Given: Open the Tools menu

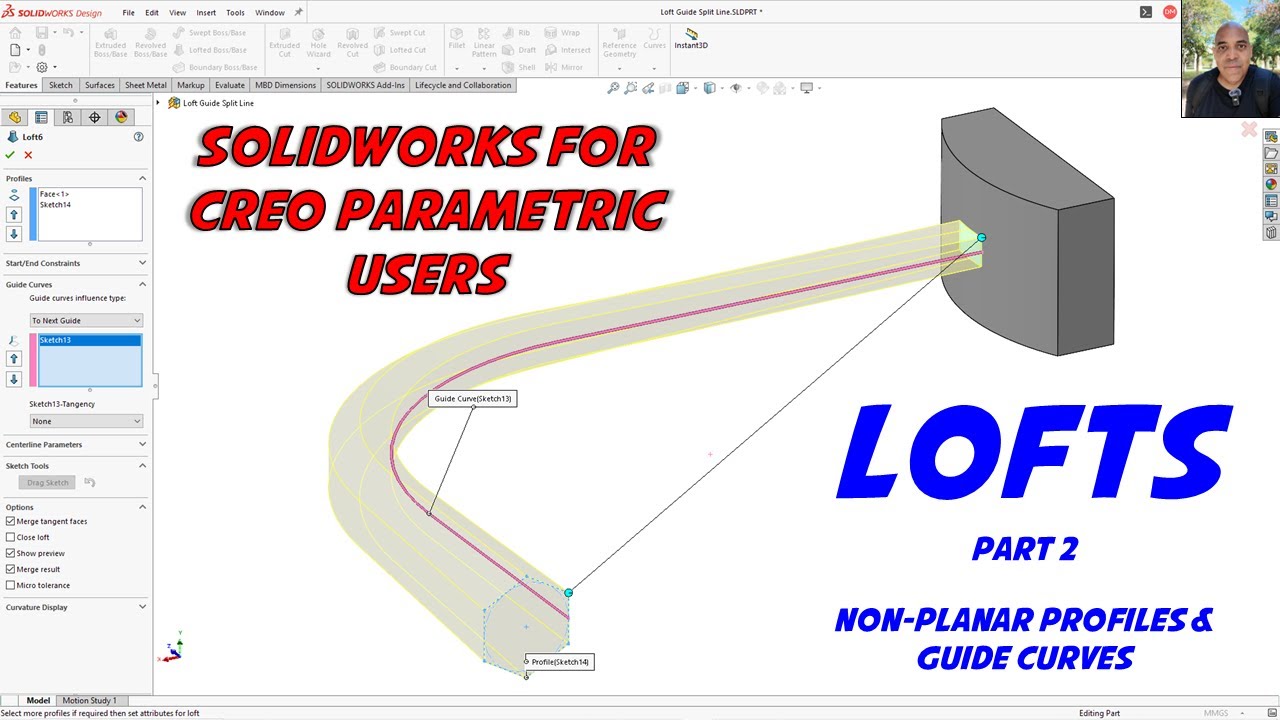Looking at the screenshot, I should [235, 13].
